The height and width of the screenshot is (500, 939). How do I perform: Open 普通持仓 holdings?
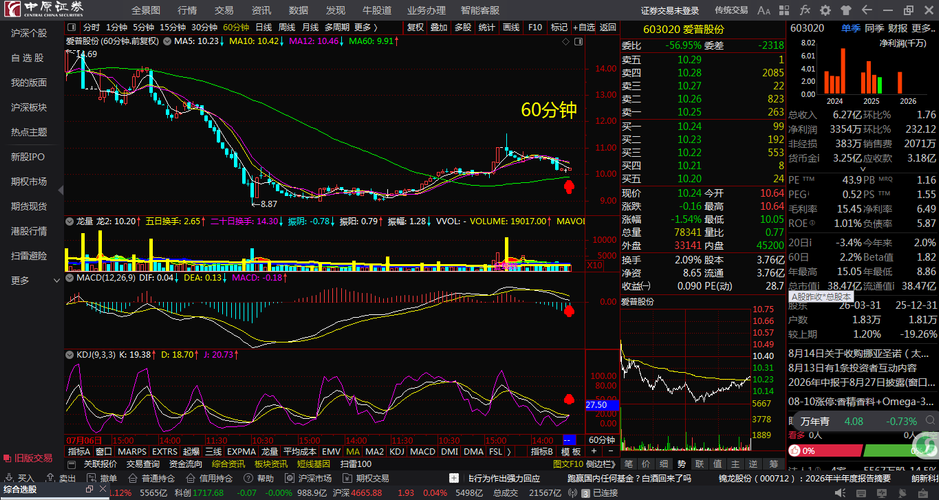tap(151, 478)
